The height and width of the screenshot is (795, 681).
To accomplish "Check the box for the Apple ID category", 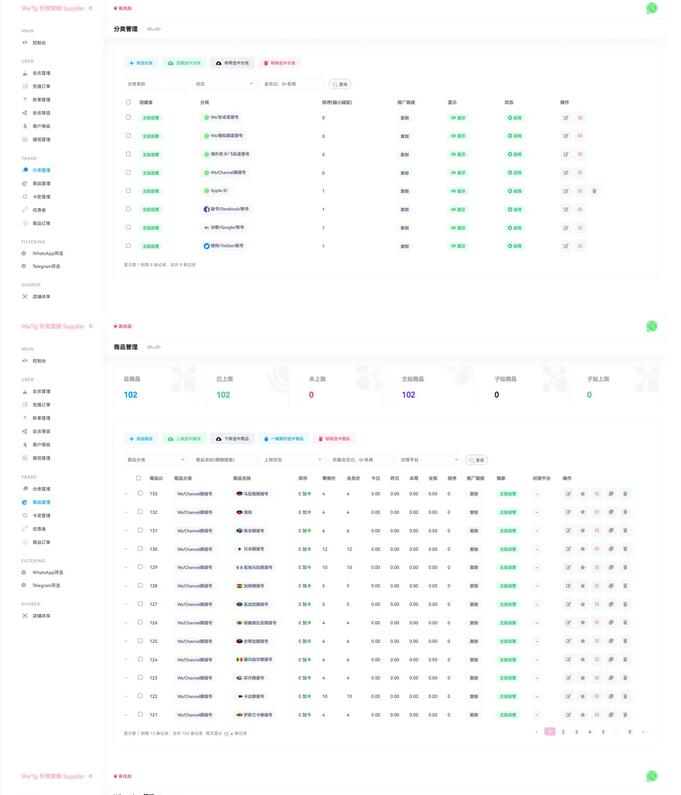I will pos(128,190).
